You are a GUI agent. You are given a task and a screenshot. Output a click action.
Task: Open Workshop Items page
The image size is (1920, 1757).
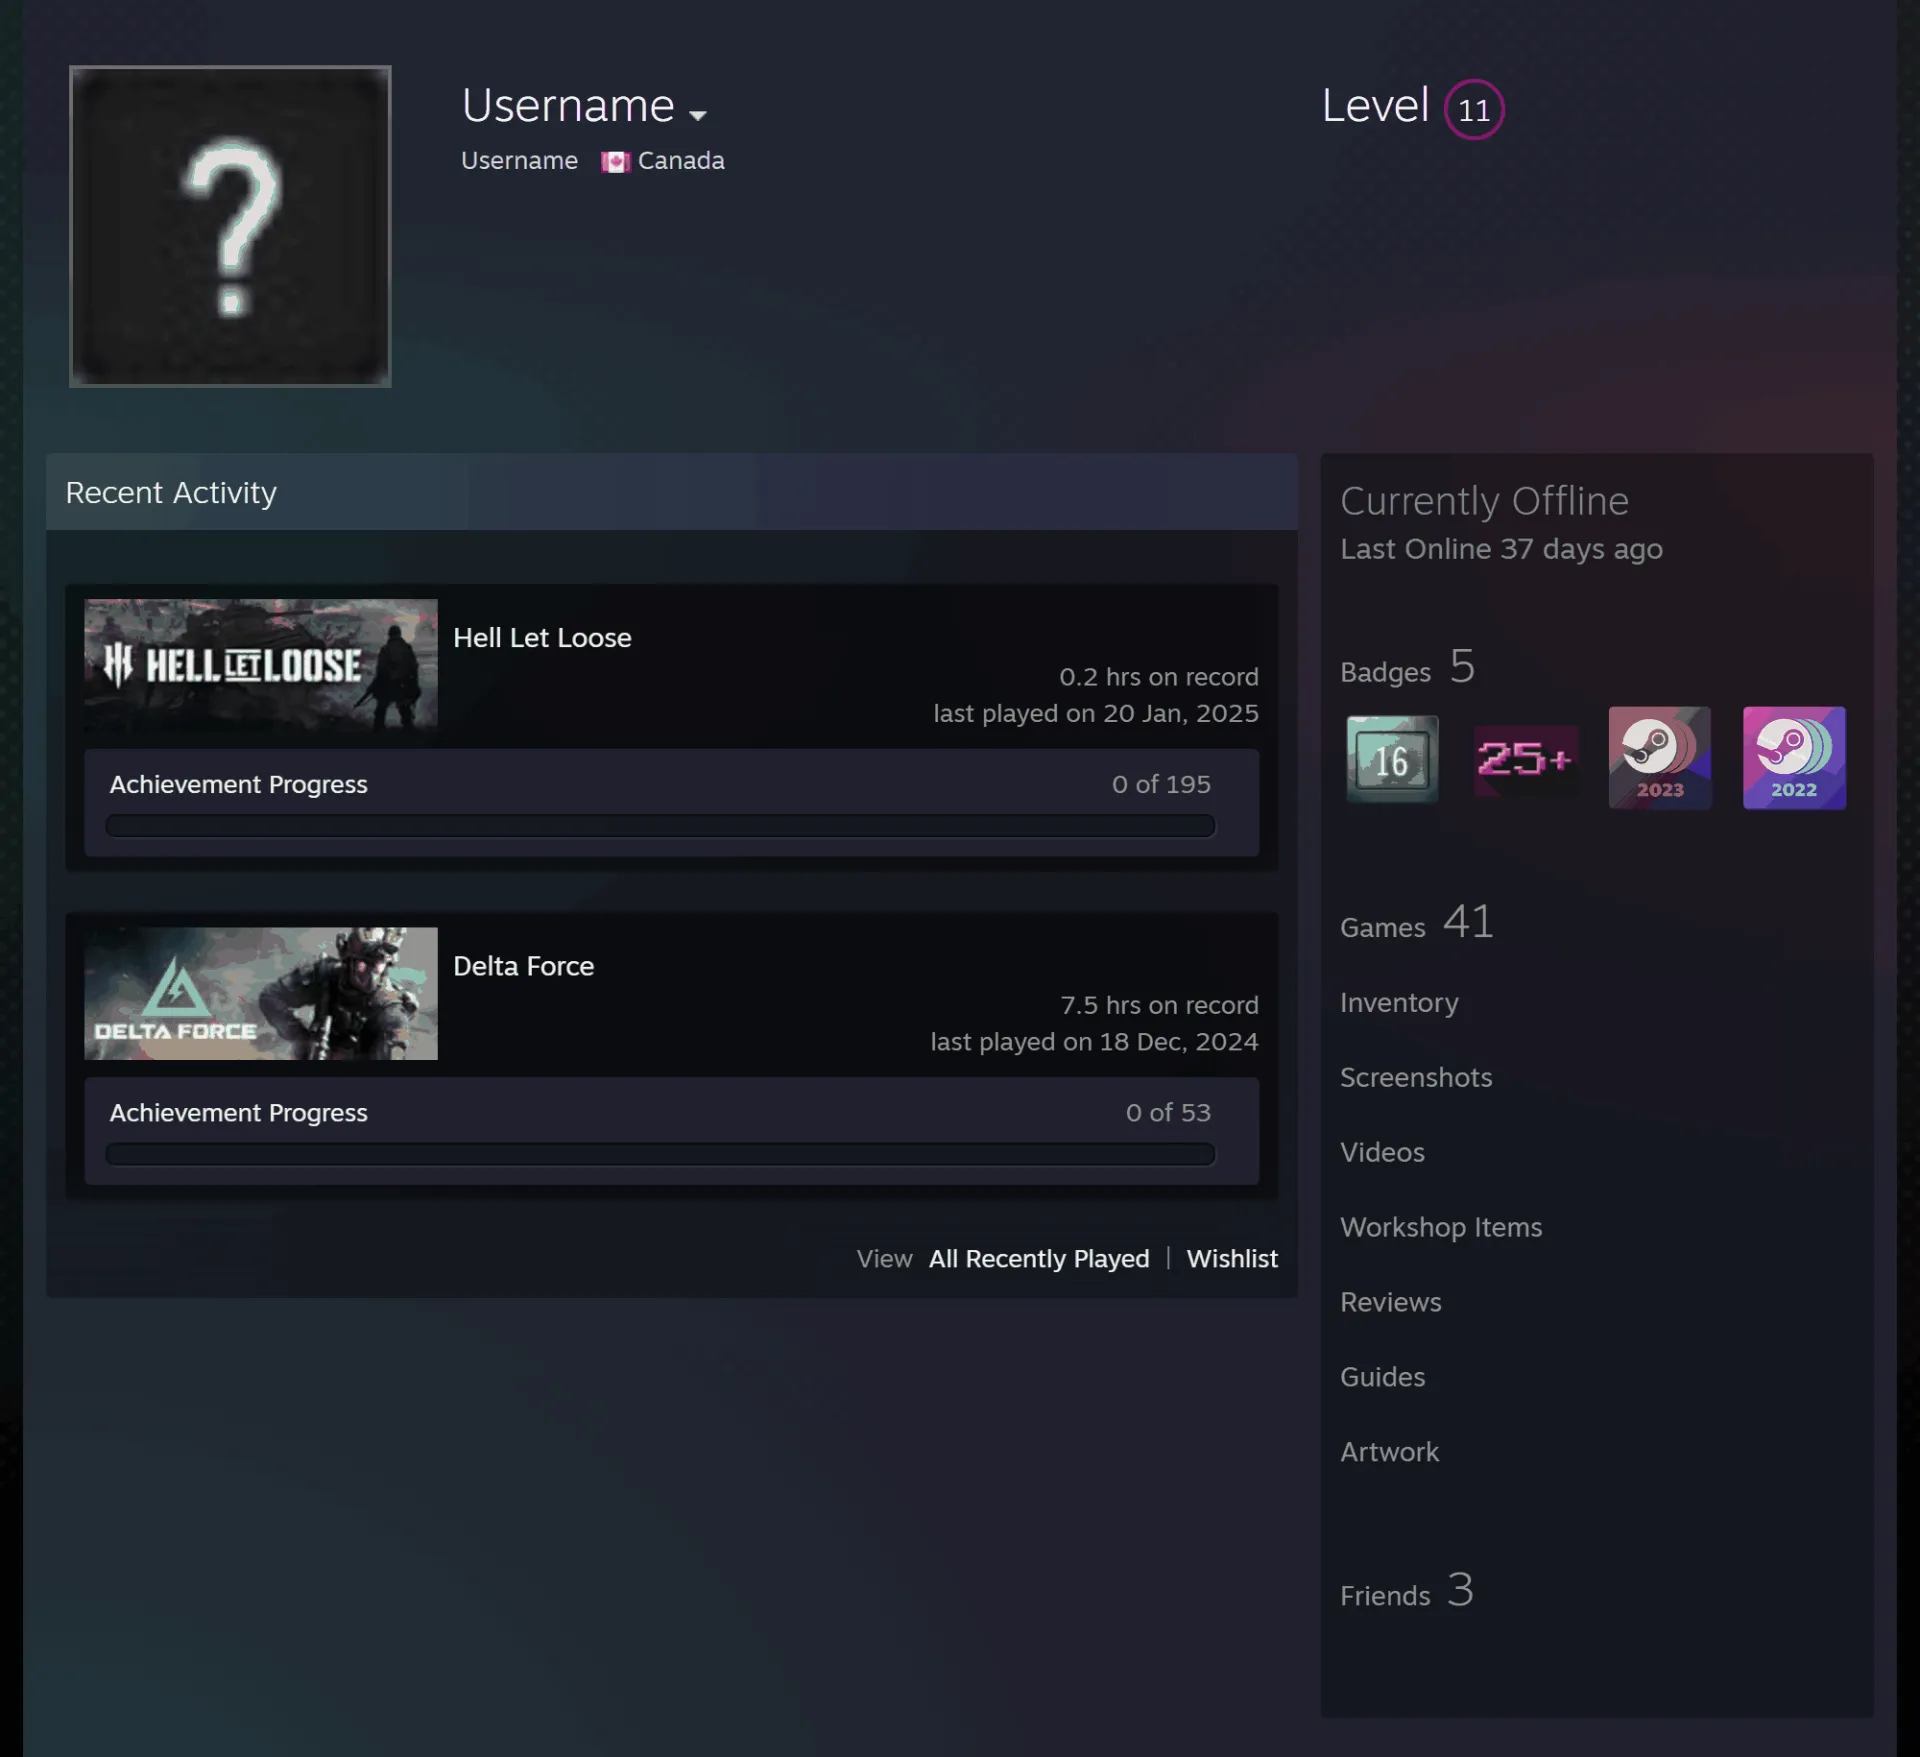point(1441,1227)
